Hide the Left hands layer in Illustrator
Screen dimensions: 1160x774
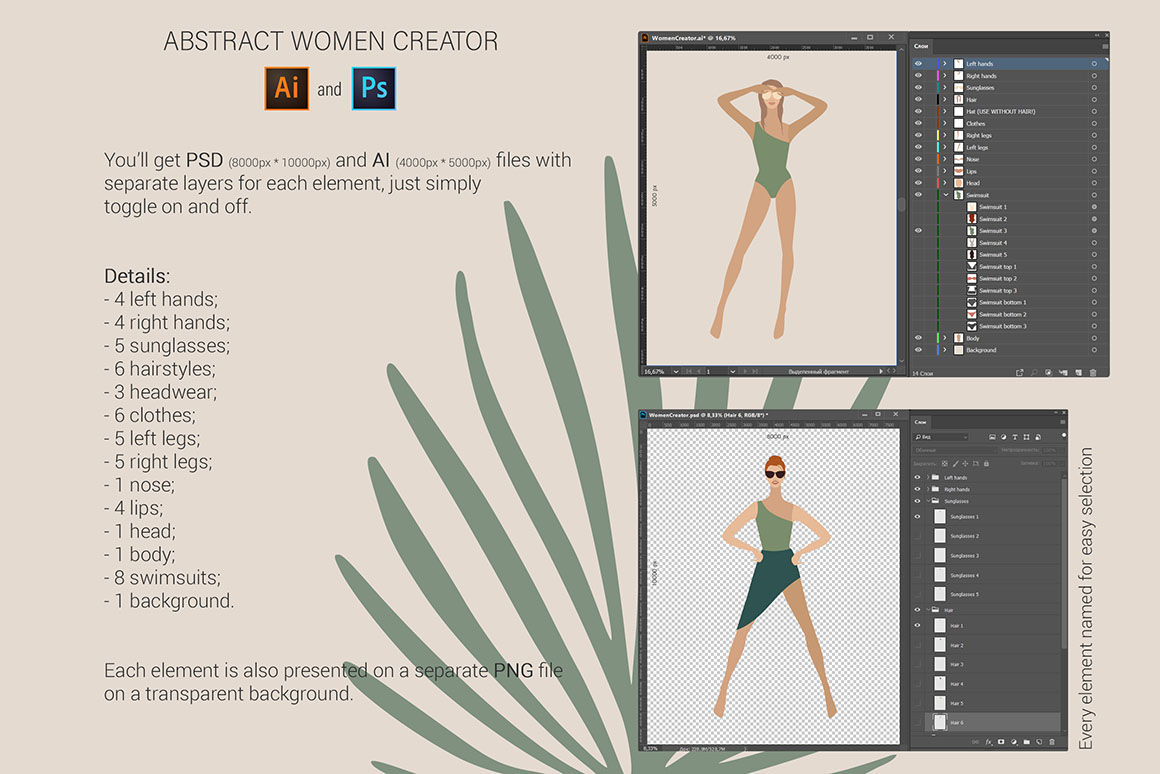(x=918, y=64)
